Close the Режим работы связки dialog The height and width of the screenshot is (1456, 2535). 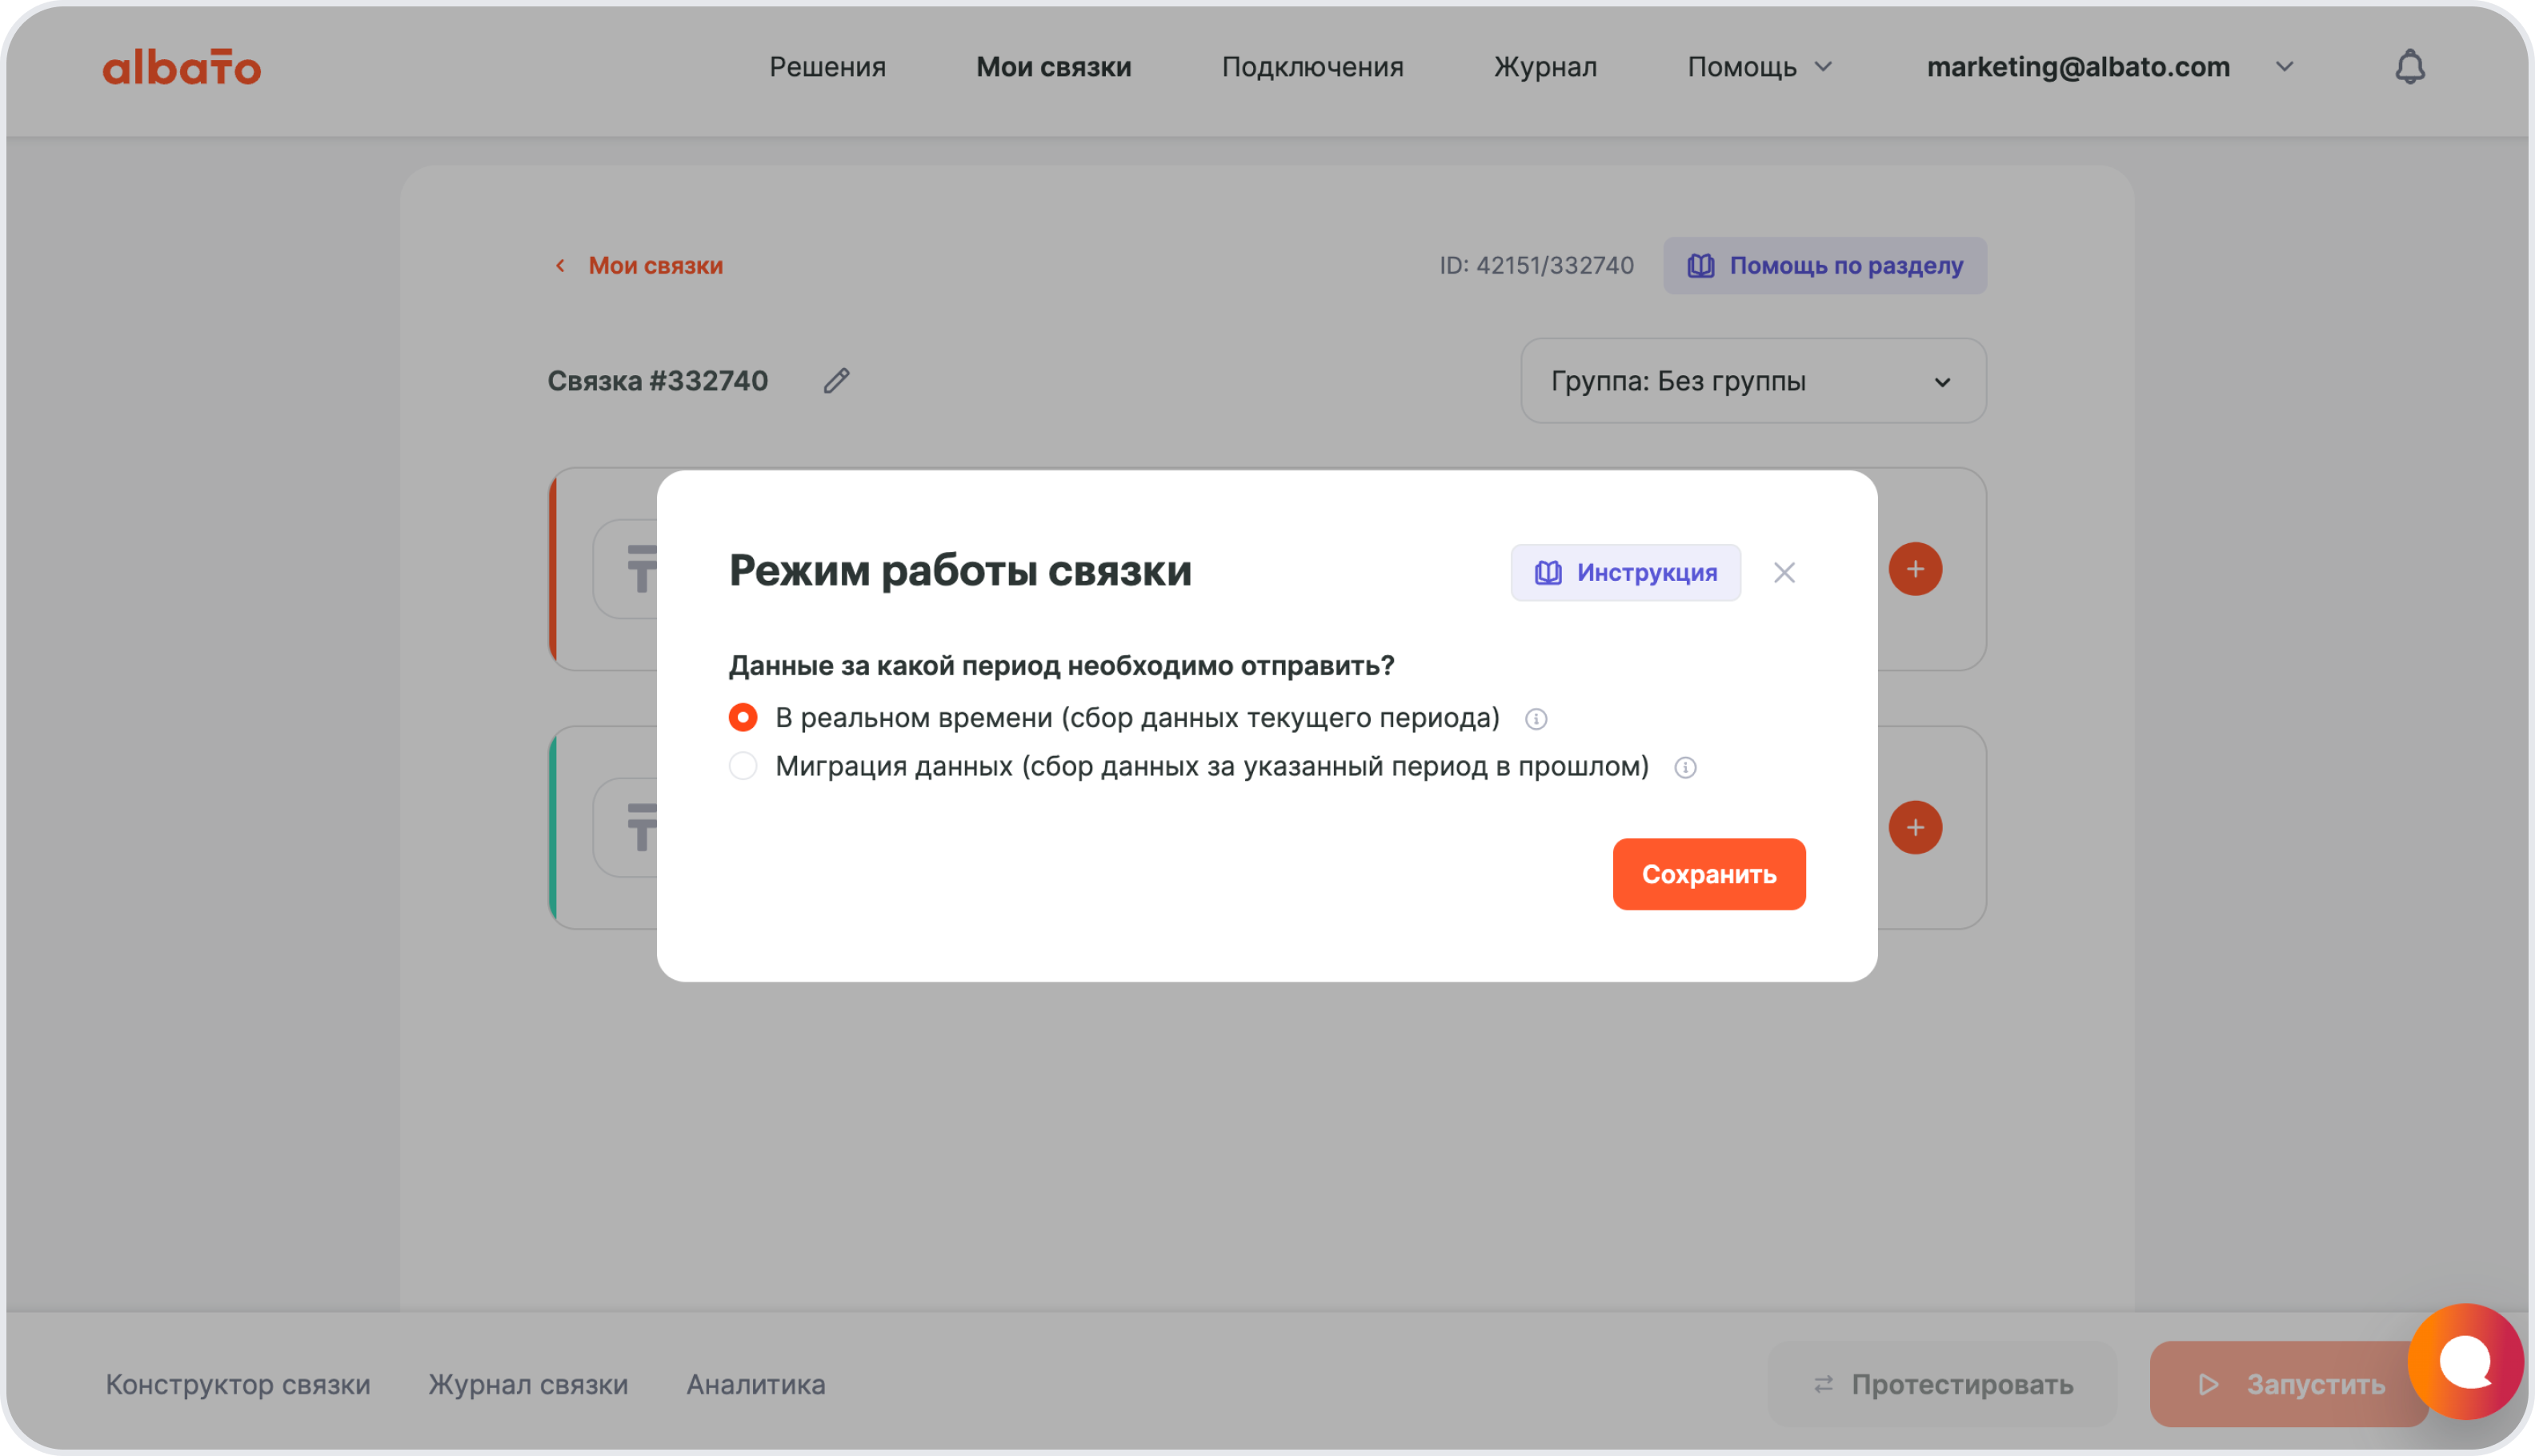(1783, 573)
